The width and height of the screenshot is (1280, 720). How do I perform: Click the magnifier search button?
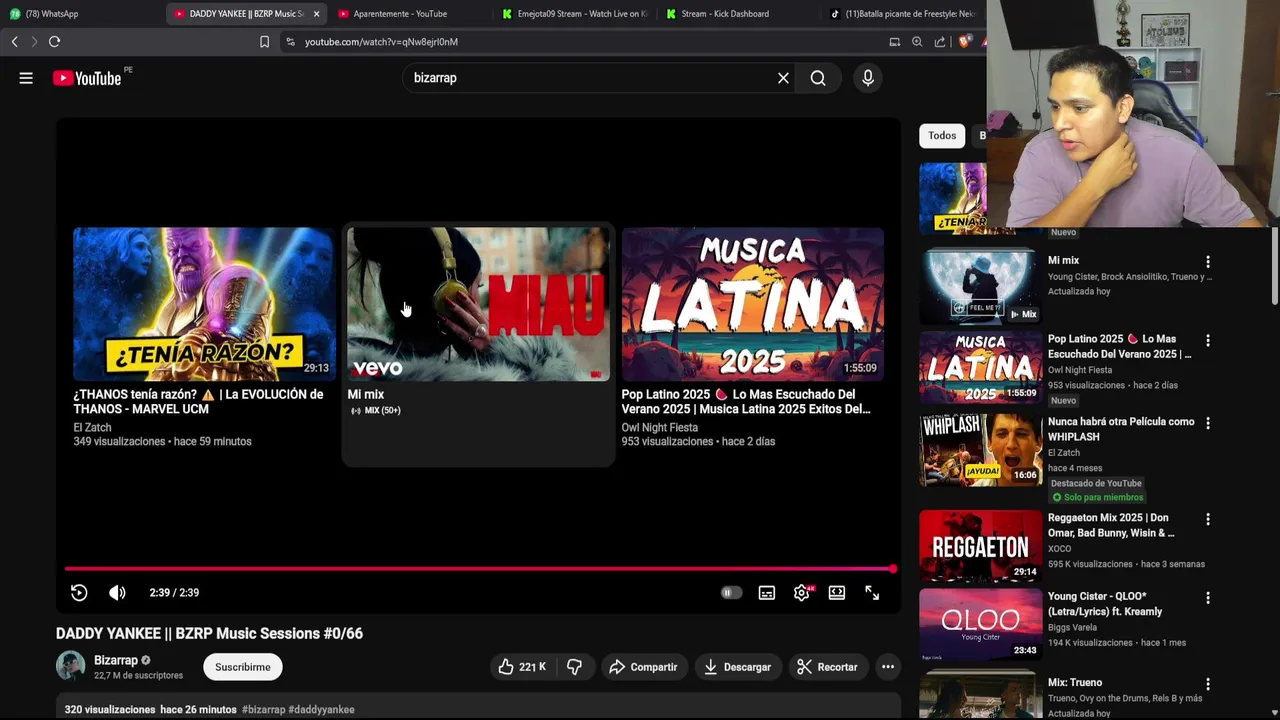pos(818,78)
